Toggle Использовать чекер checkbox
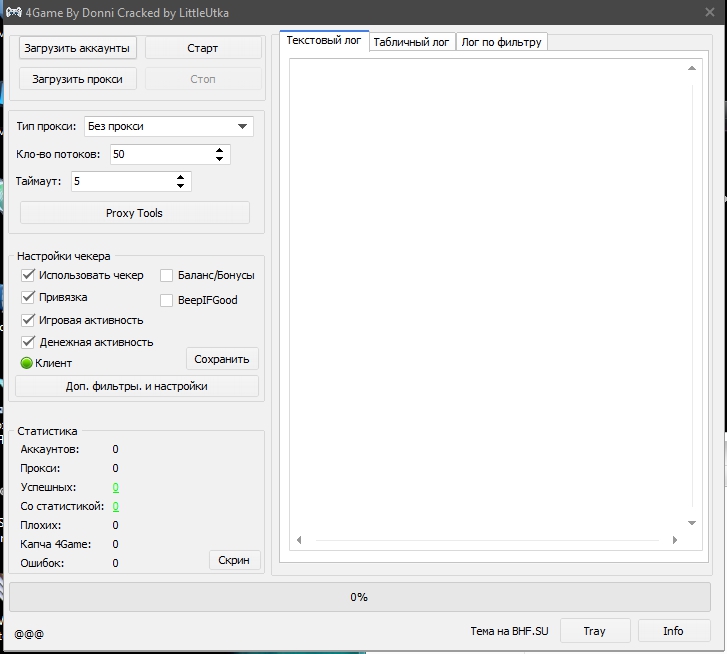Viewport: 727px width, 654px height. [28, 275]
